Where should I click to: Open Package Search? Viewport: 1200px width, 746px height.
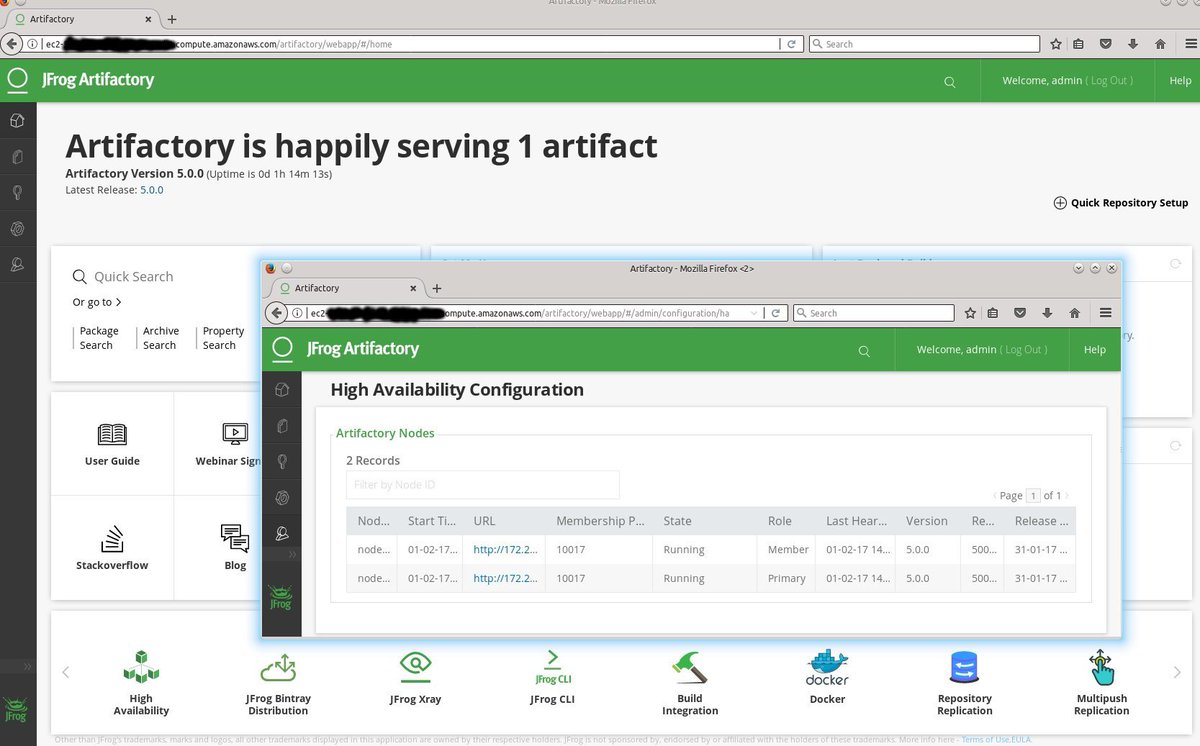click(98, 338)
